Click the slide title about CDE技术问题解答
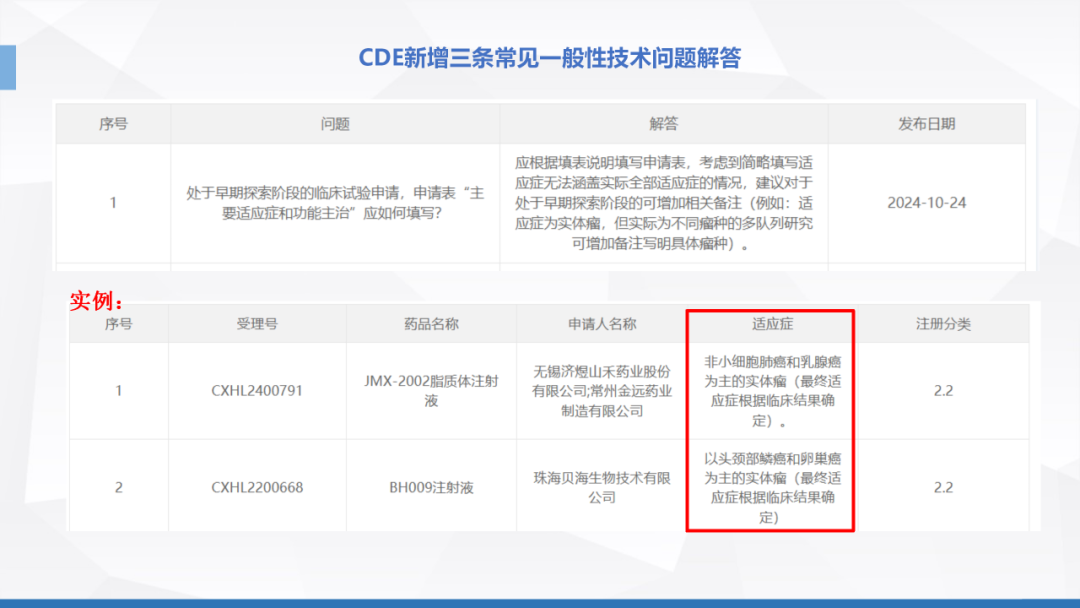Screen dimensions: 1080x608 [x=549, y=58]
